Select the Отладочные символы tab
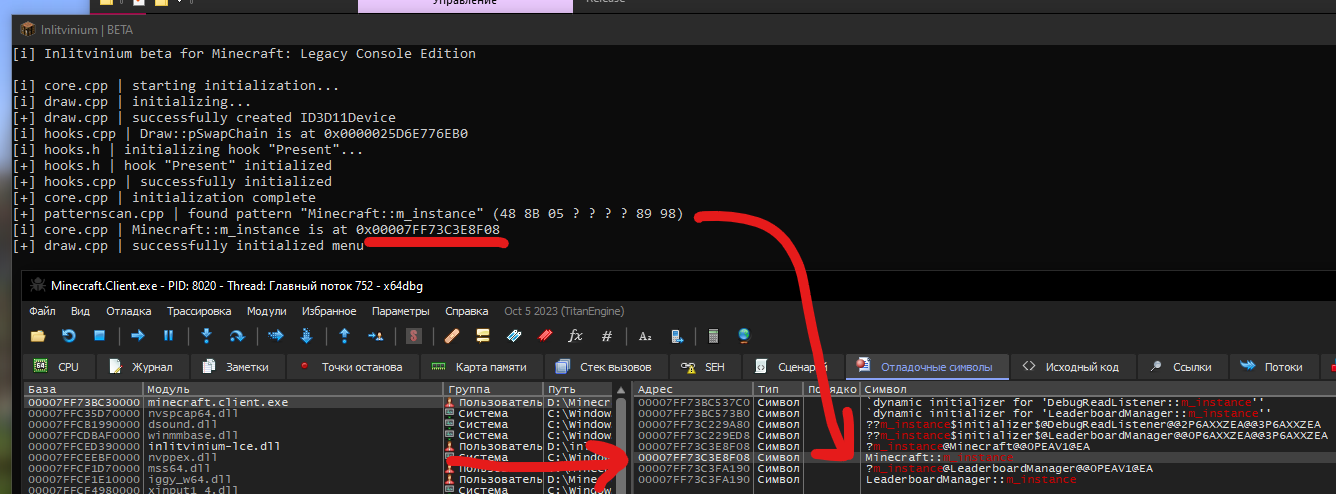This screenshot has width=1336, height=494. click(x=927, y=367)
